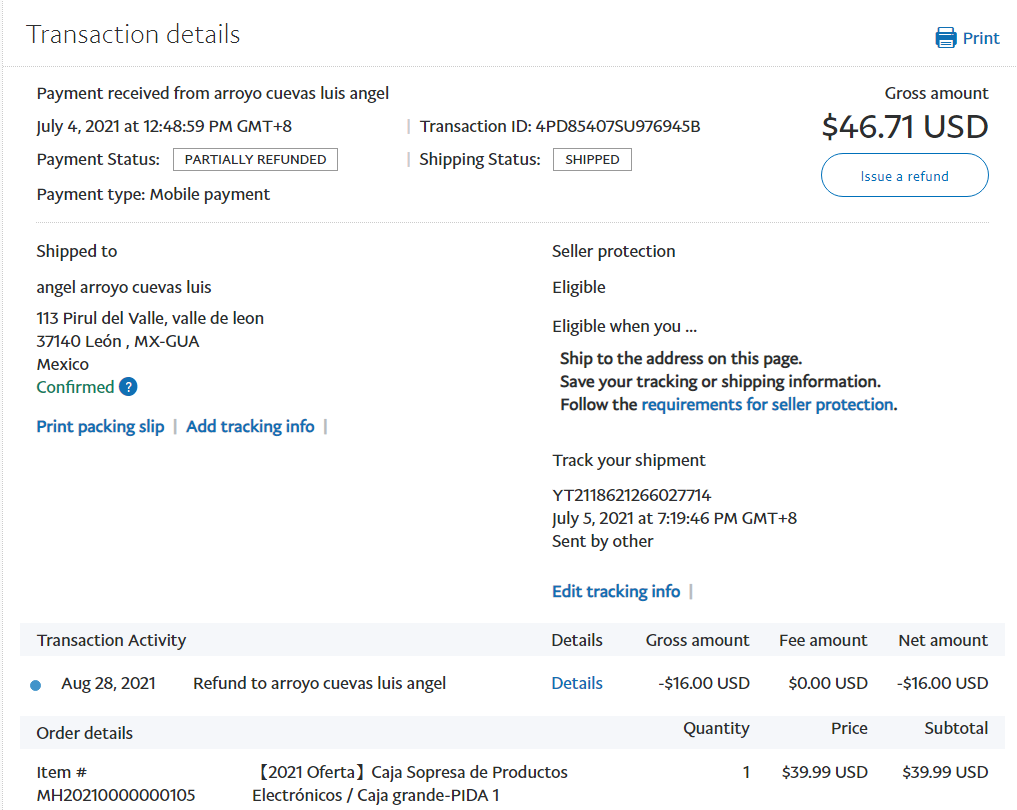Open the Confirmed address help icon
The width and height of the screenshot is (1017, 810).
tap(128, 387)
